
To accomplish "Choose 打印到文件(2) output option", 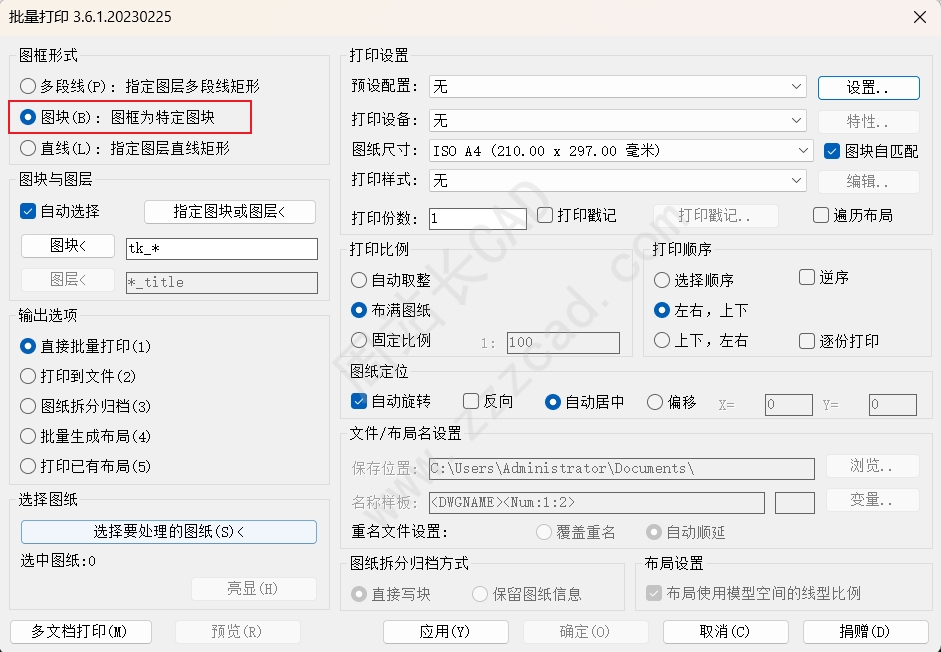I will (28, 376).
